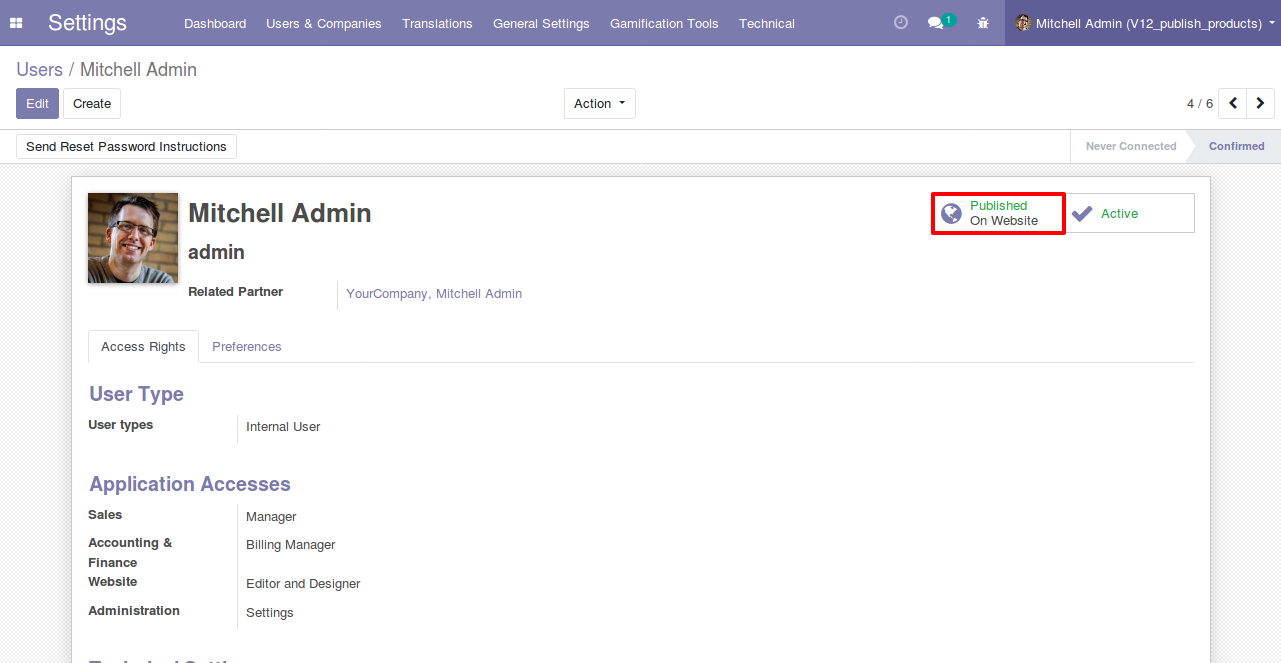Open the conversations chat bubble icon
Screen dimensions: 1281x663
[935, 23]
